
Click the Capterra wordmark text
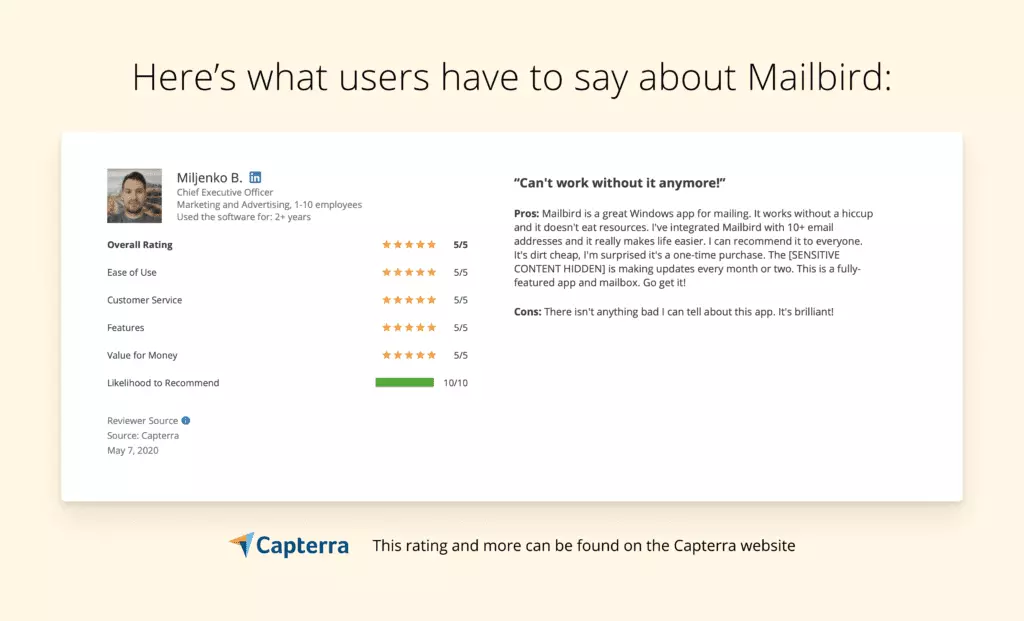point(302,546)
